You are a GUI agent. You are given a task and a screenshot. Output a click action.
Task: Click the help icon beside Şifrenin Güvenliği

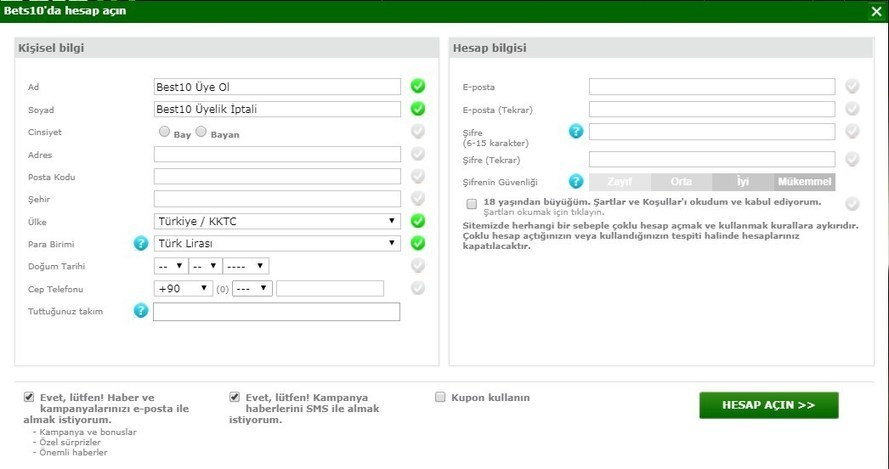tap(576, 182)
